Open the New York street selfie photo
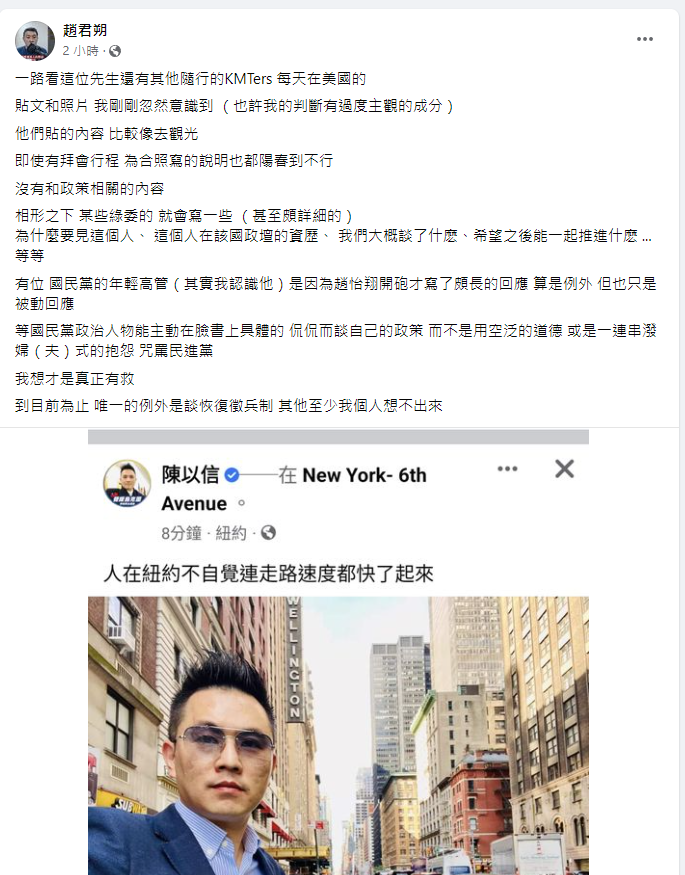685x875 pixels. (x=338, y=735)
